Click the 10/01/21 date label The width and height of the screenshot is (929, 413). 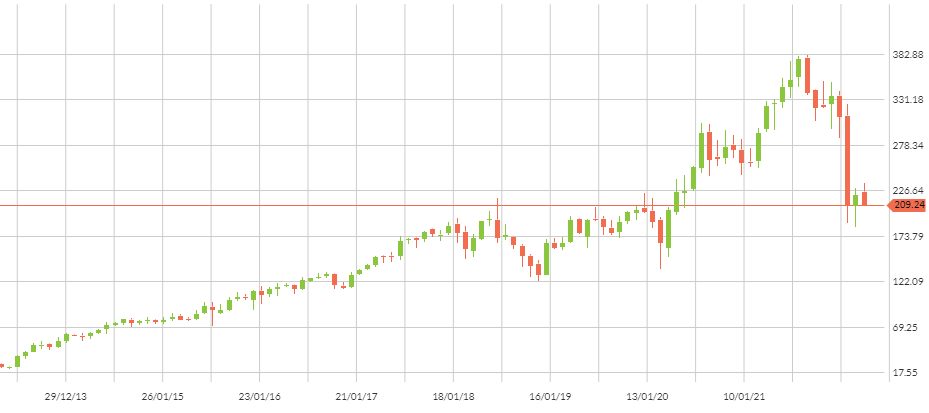tap(744, 397)
